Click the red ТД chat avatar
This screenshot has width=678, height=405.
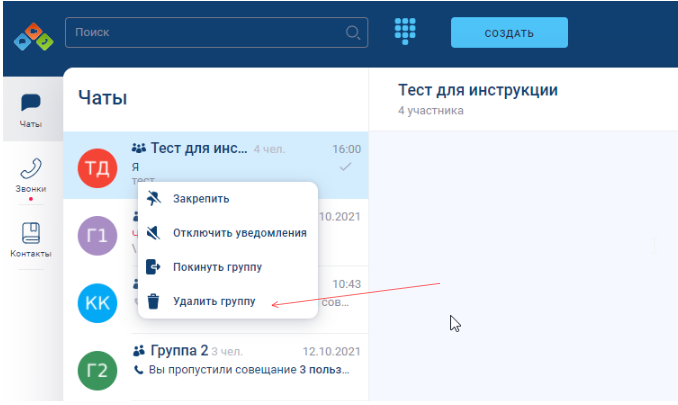pyautogui.click(x=99, y=165)
